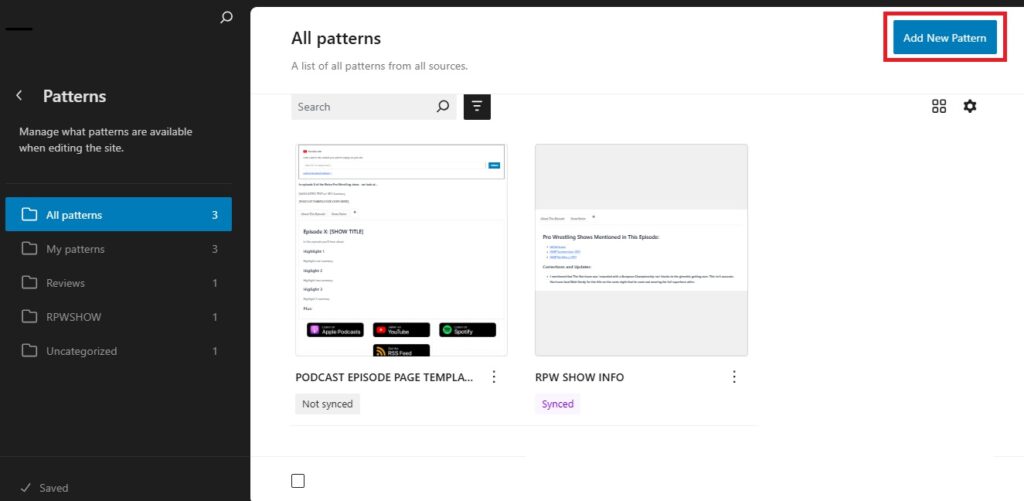
Task: Open actions menu for RPW Show Info
Action: pos(734,377)
